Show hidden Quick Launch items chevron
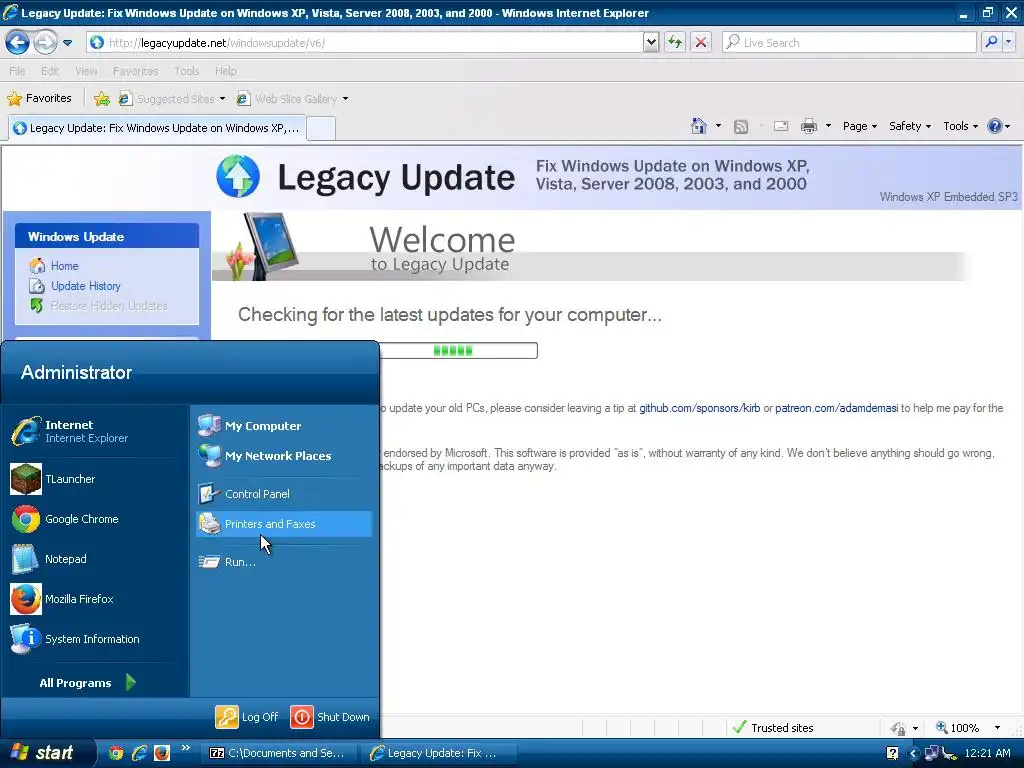 click(185, 748)
